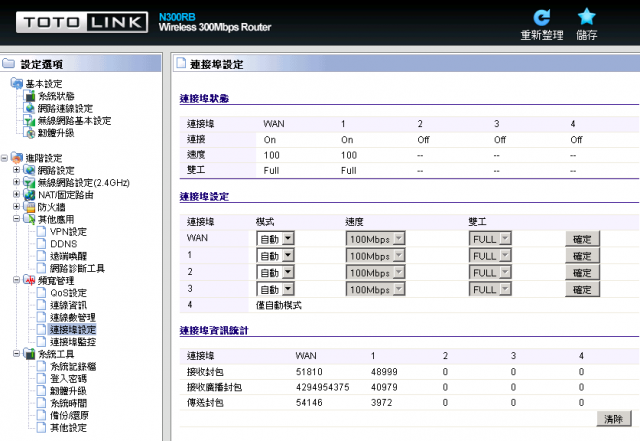The height and width of the screenshot is (441, 640).
Task: Collapse the 系統工具 tree node
Action: (x=16, y=354)
